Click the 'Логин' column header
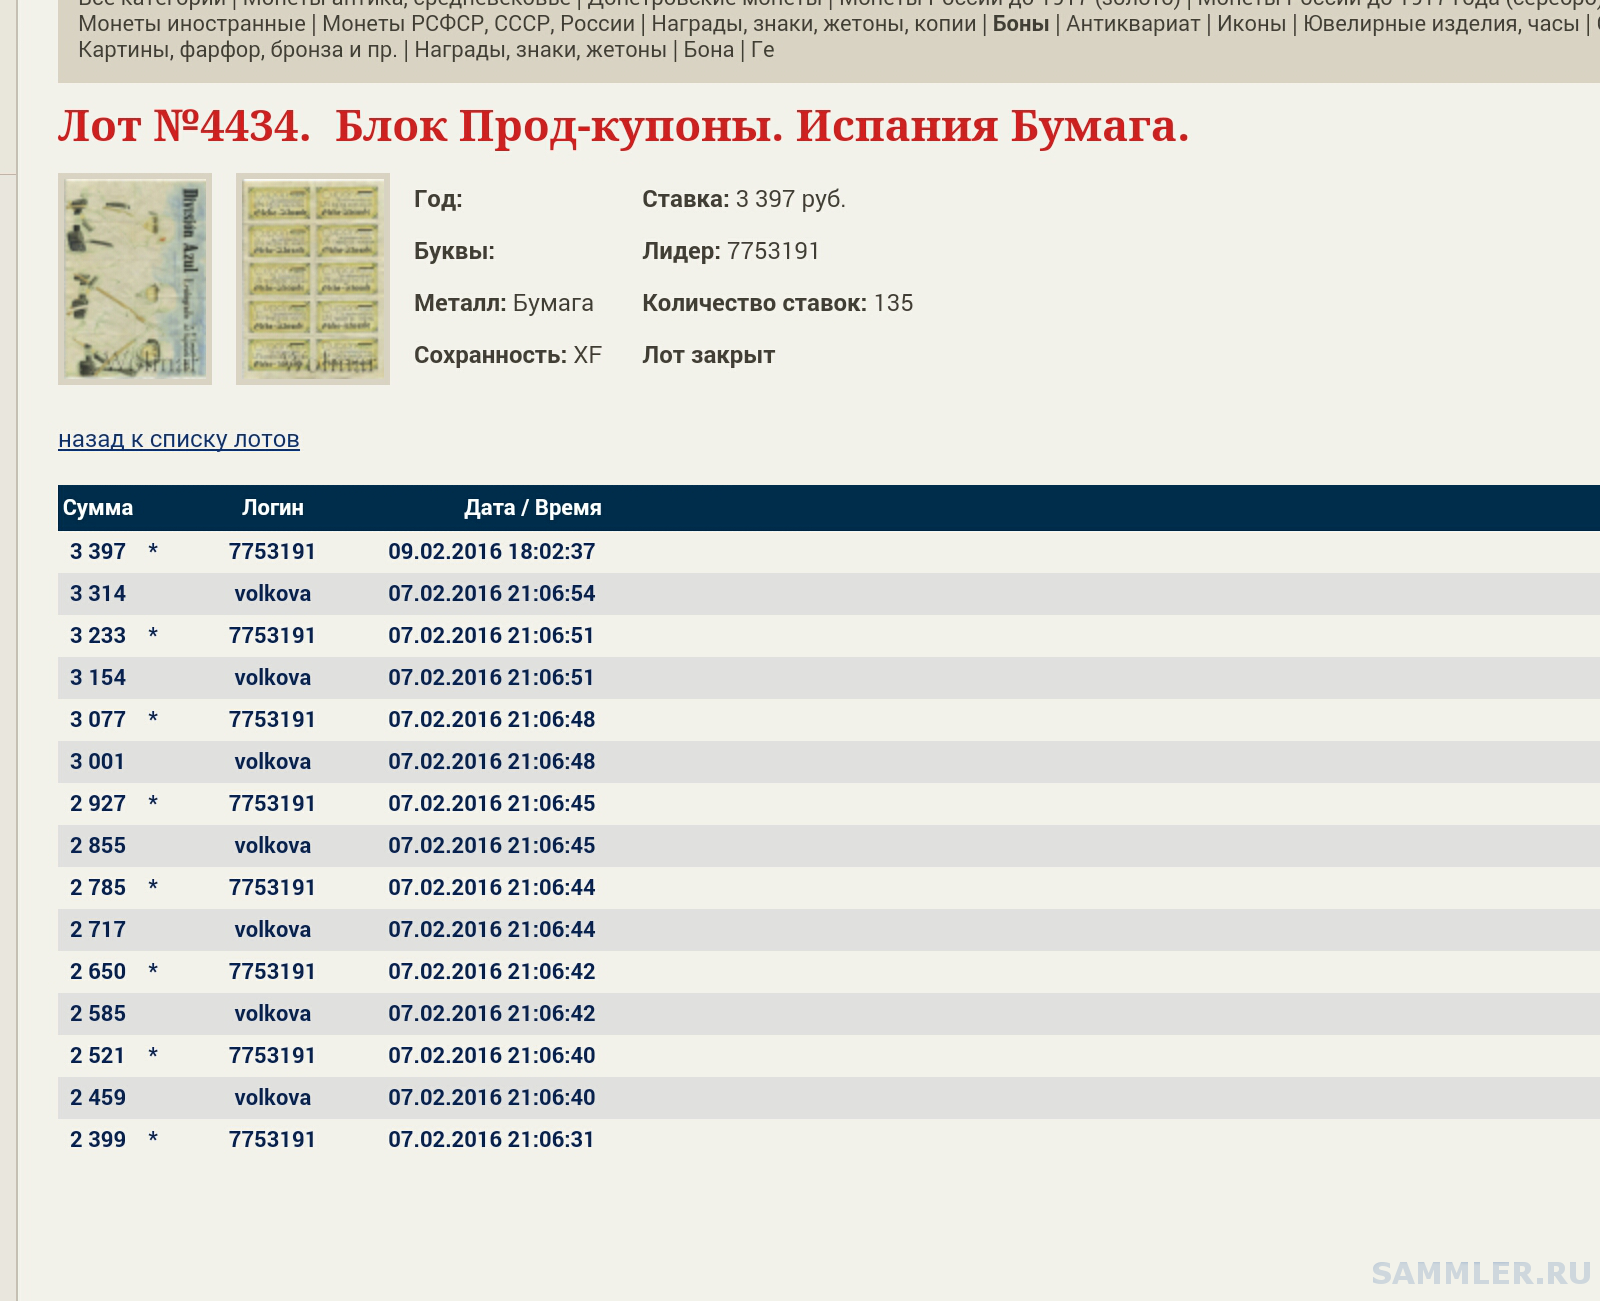The image size is (1600, 1301). click(273, 507)
